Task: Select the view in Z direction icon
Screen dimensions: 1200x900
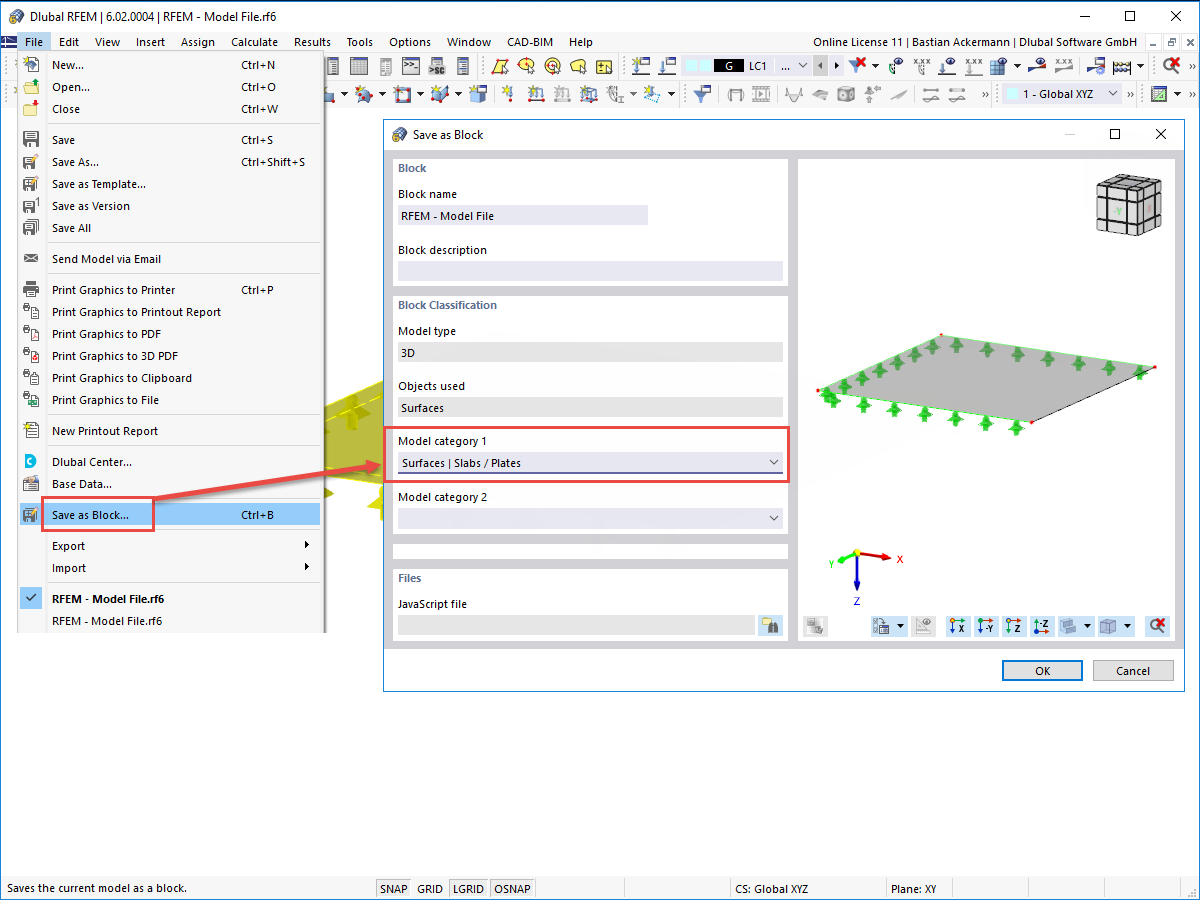Action: pos(1012,625)
